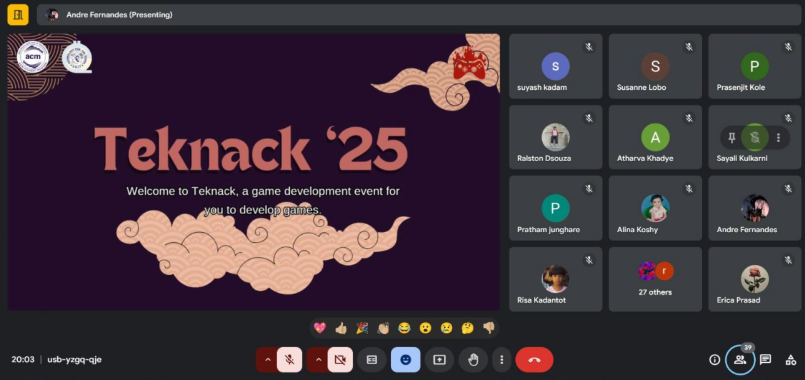Click mute indicator on Andre Fernandes tile
The width and height of the screenshot is (805, 380).
click(788, 189)
